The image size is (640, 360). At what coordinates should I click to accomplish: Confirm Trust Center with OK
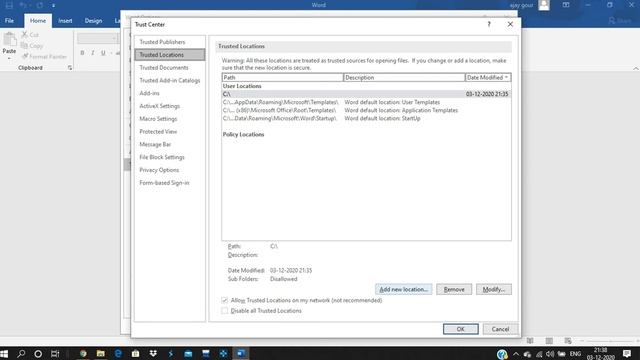click(x=460, y=329)
